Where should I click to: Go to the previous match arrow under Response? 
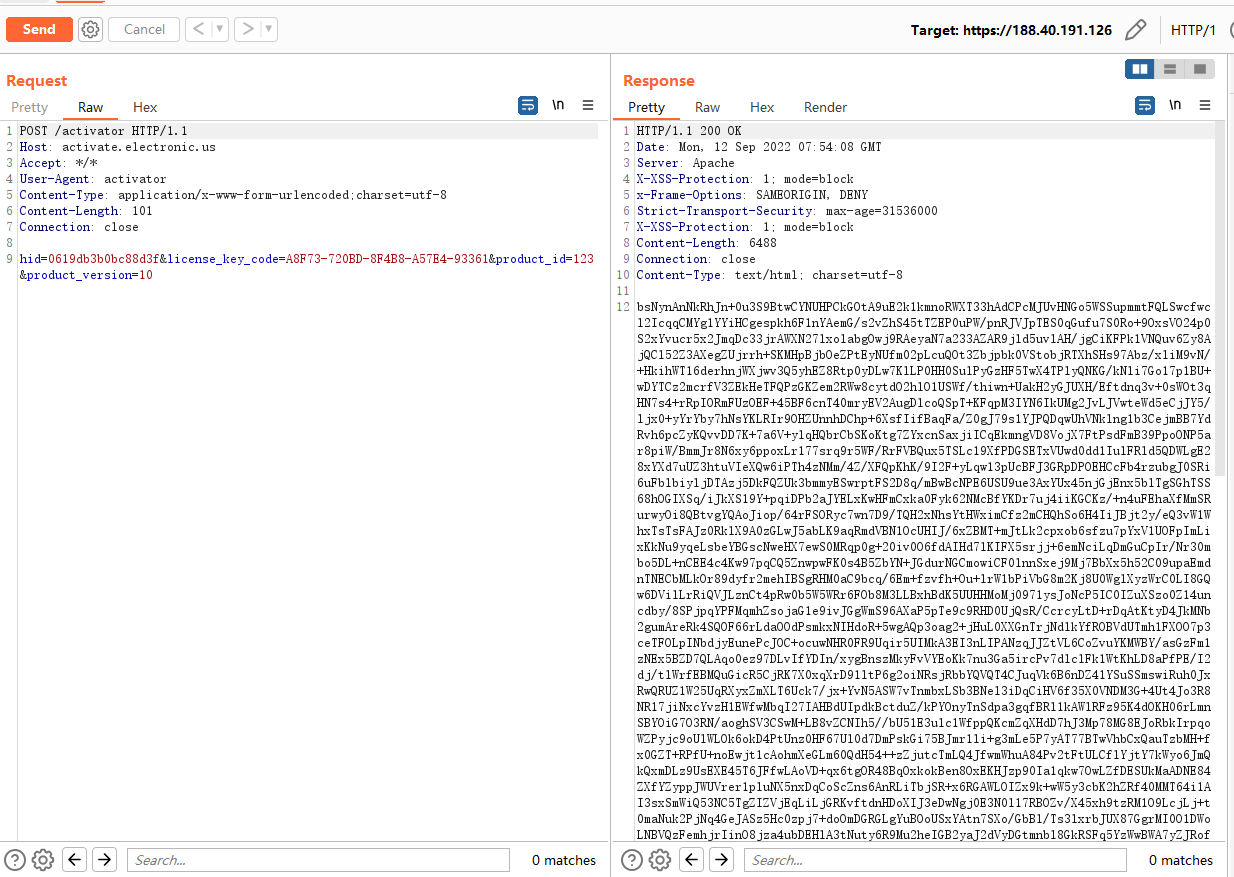coord(691,859)
